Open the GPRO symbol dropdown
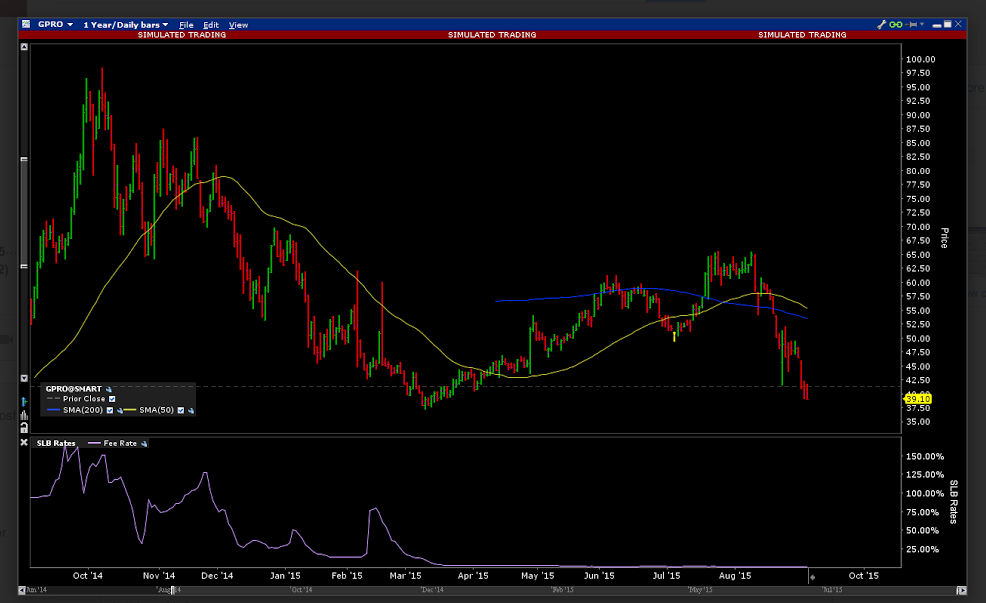The width and height of the screenshot is (986, 603). (50, 24)
